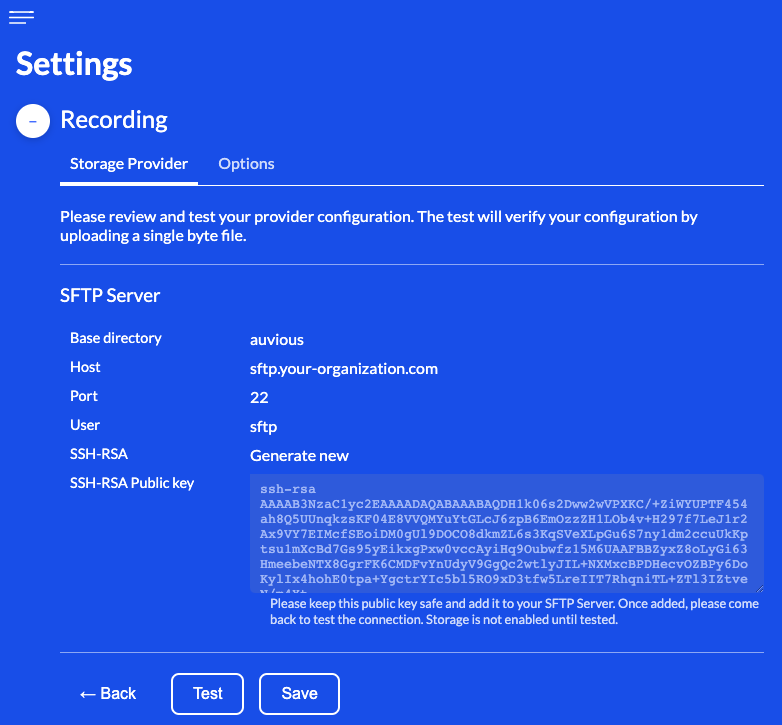Collapse the Recording section
Viewport: 782px width, 725px height.
(32, 121)
